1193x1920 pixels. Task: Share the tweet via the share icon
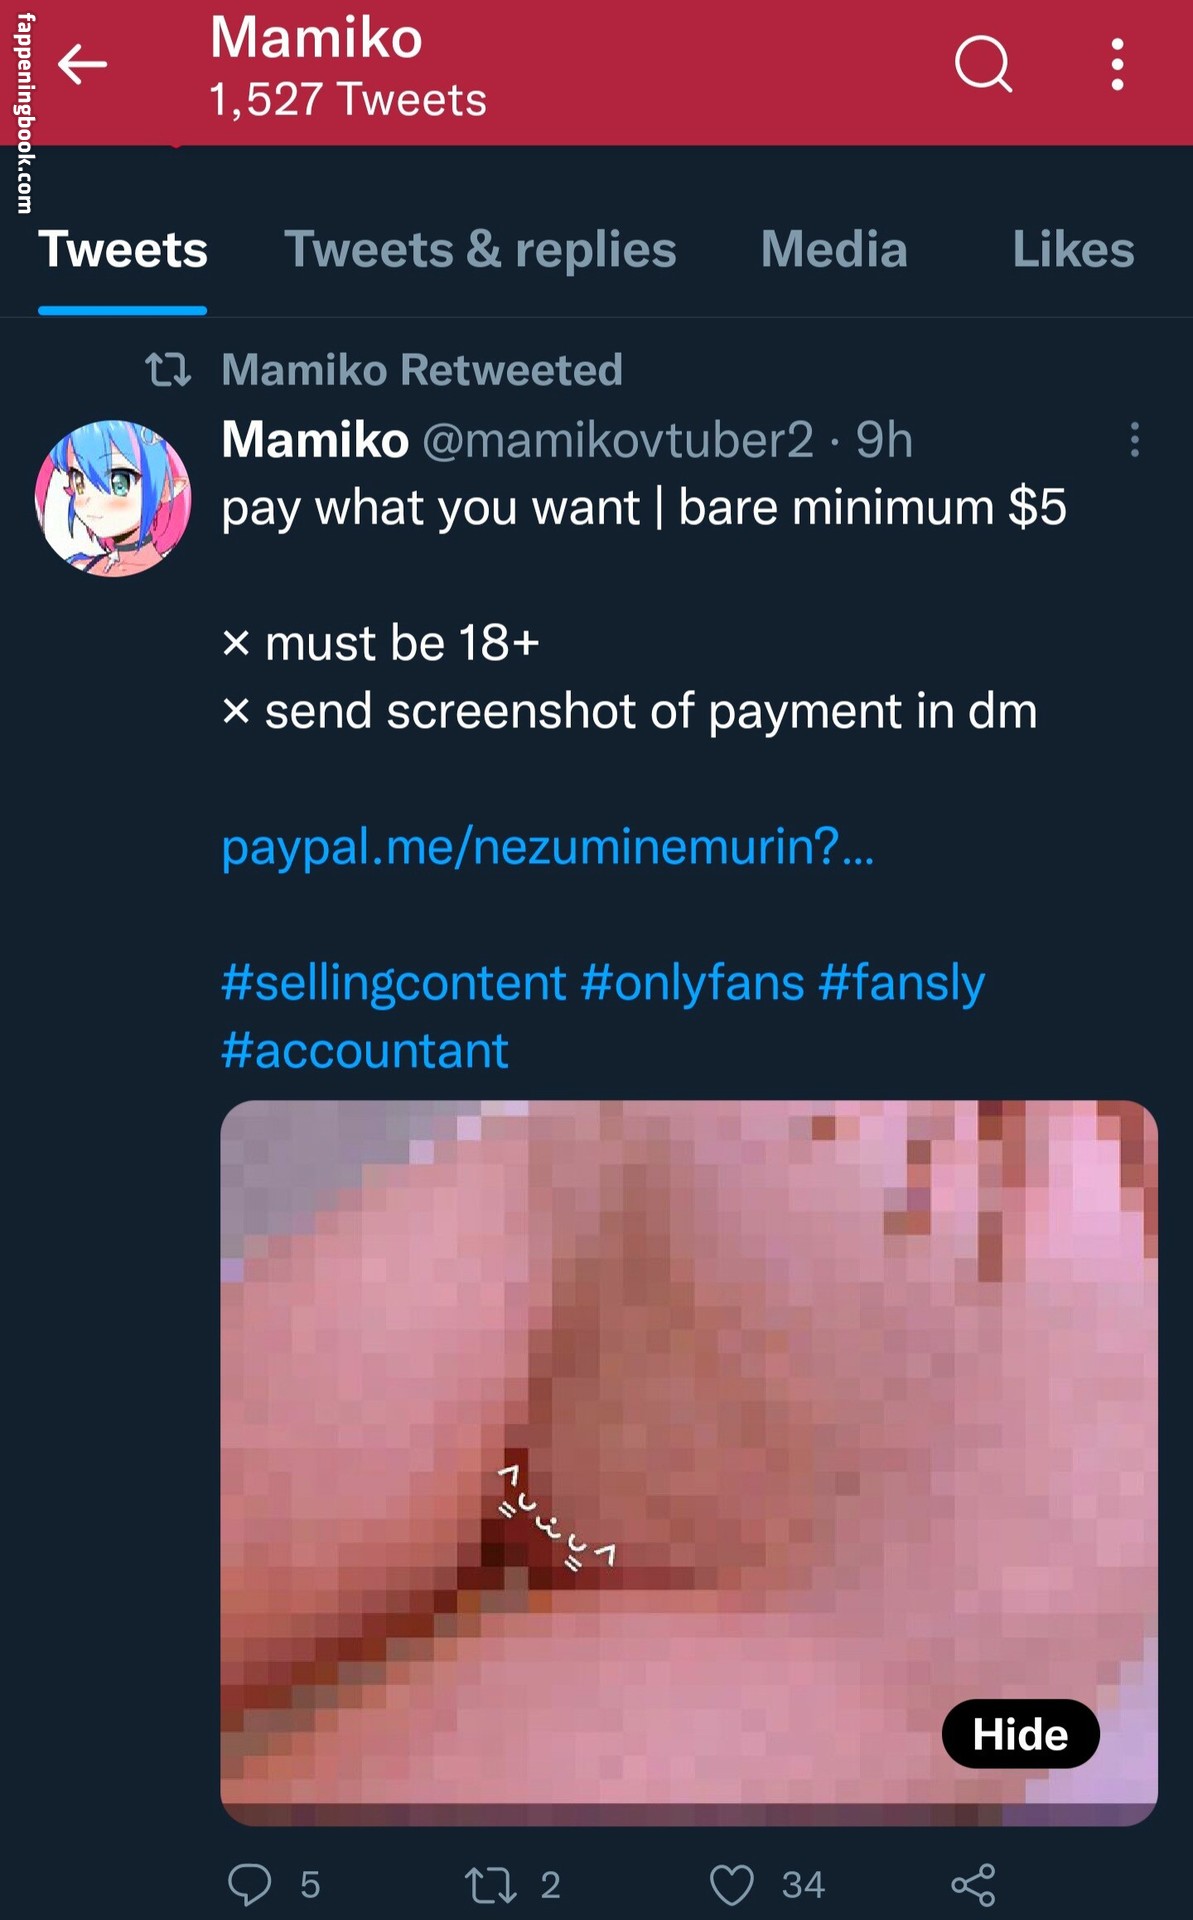coord(973,1885)
